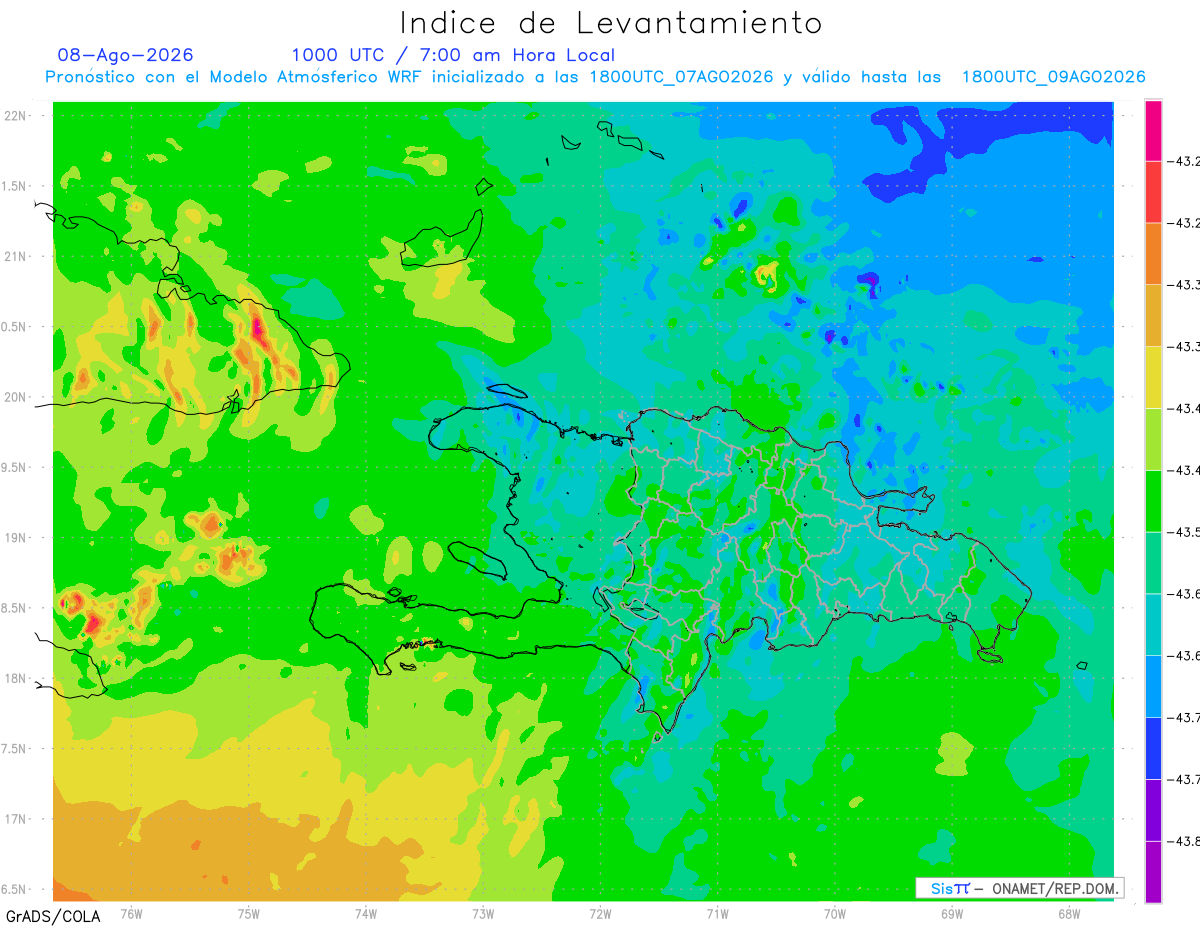
Task: Click the 76W longitude label
Action: (131, 914)
